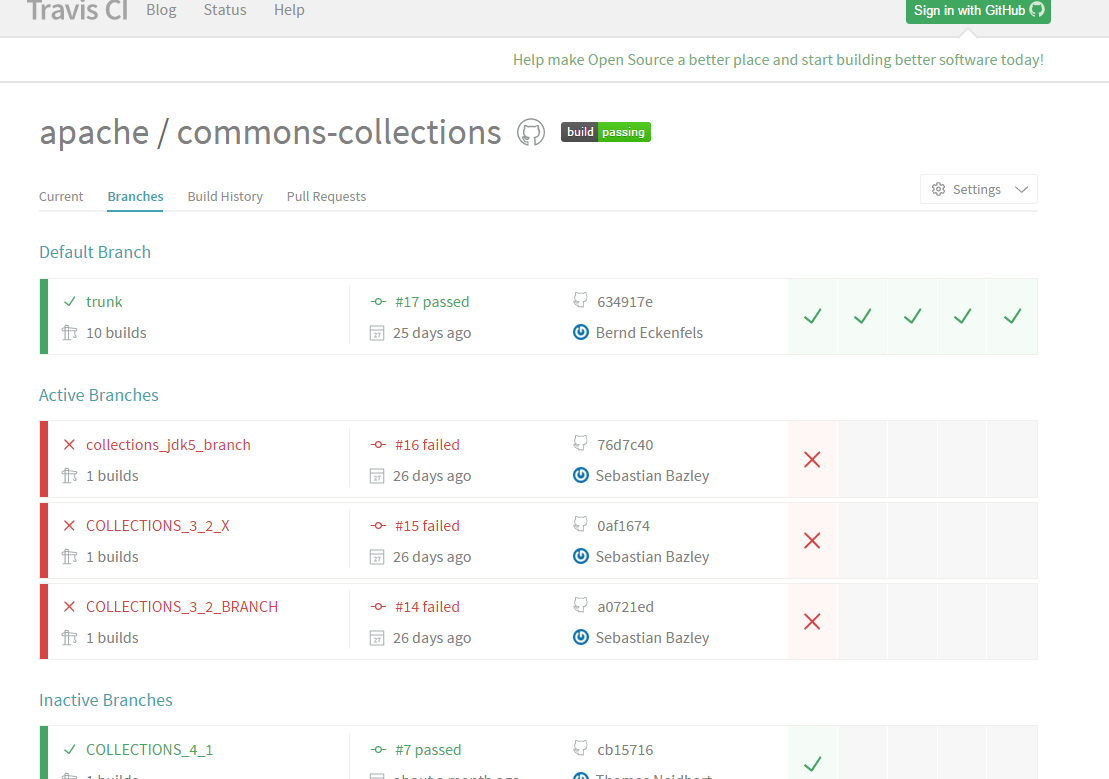Open the collections_jdk5_branch link
The width and height of the screenshot is (1109, 779).
[168, 444]
